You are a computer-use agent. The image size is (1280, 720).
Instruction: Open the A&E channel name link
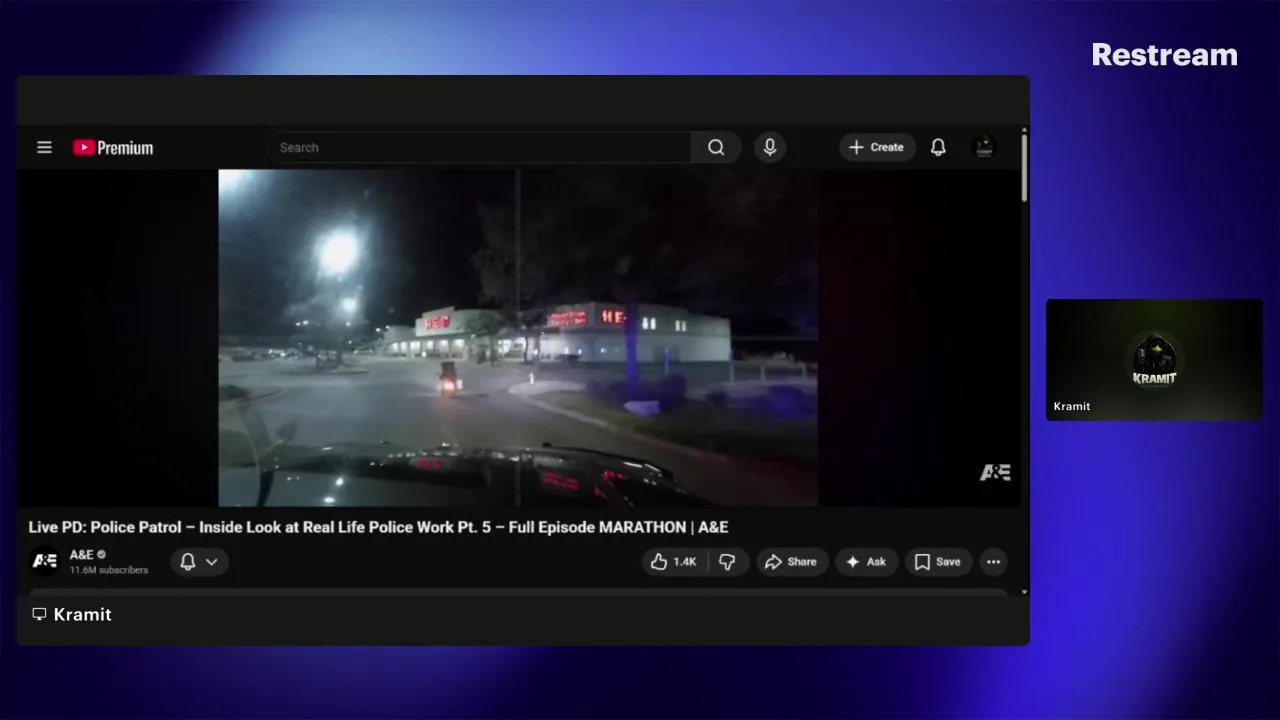click(81, 554)
